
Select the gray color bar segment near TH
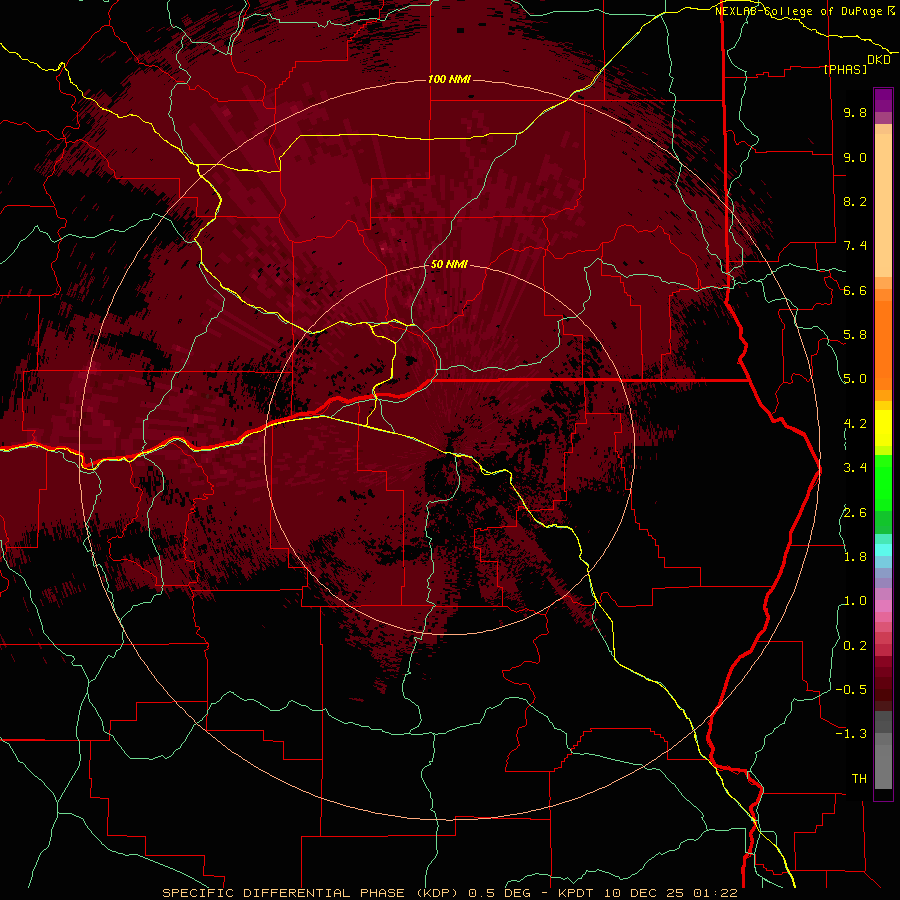[883, 769]
